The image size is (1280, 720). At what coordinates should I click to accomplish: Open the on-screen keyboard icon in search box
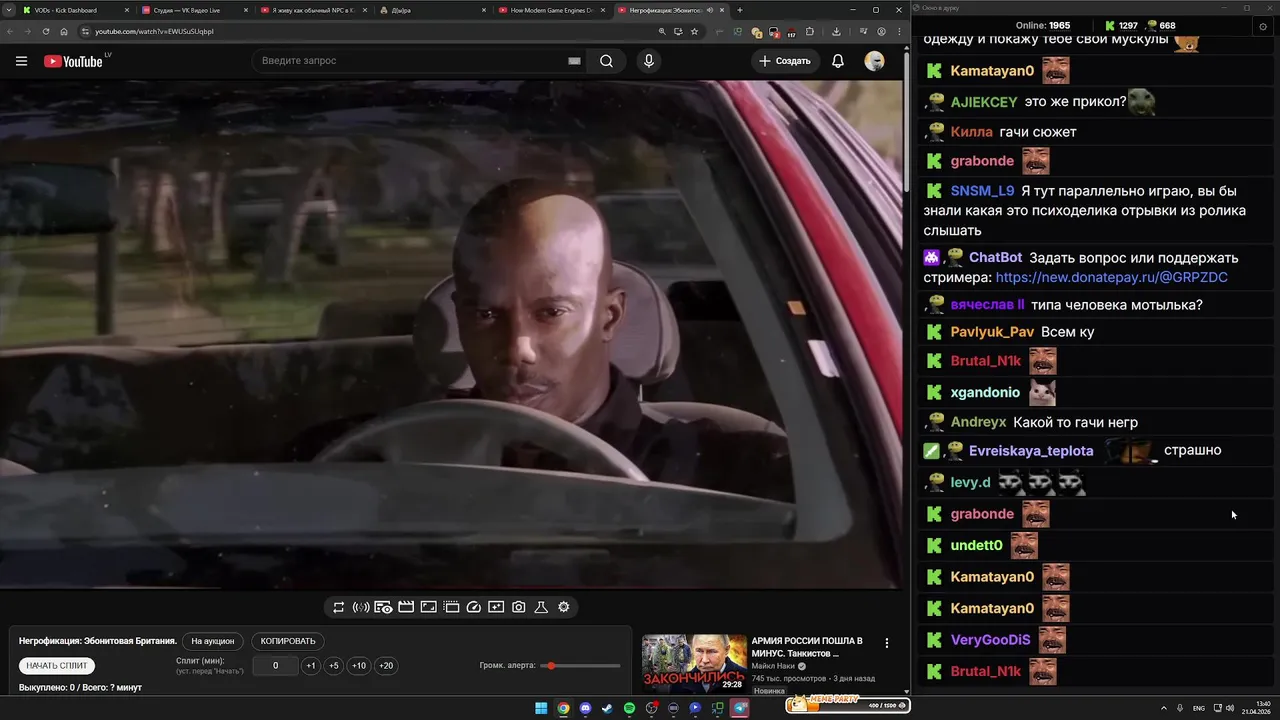click(574, 61)
